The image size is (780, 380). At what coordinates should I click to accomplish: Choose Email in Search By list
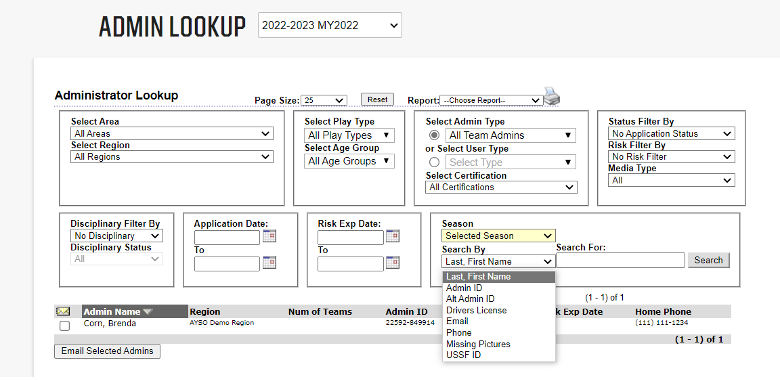point(498,321)
